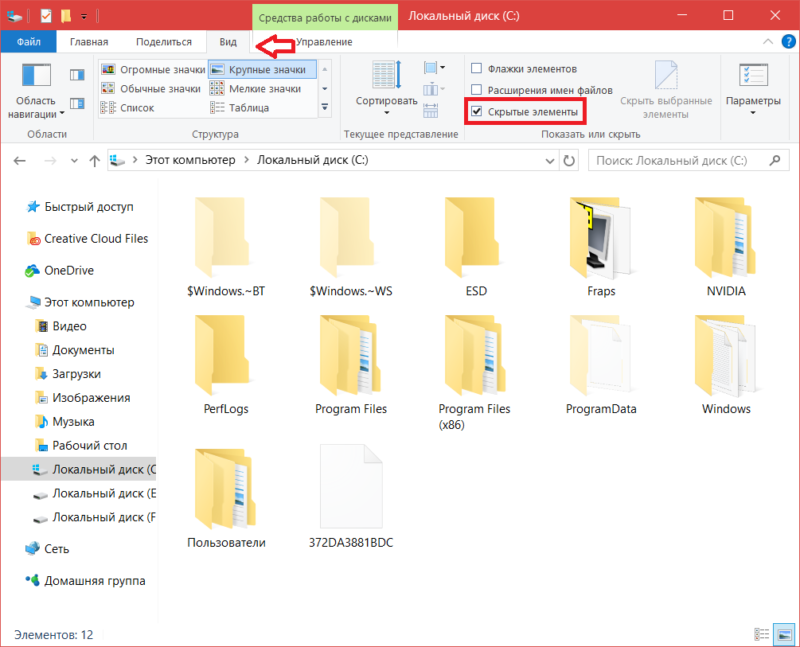Switch to details view in status bar
800x647 pixels.
tap(762, 634)
